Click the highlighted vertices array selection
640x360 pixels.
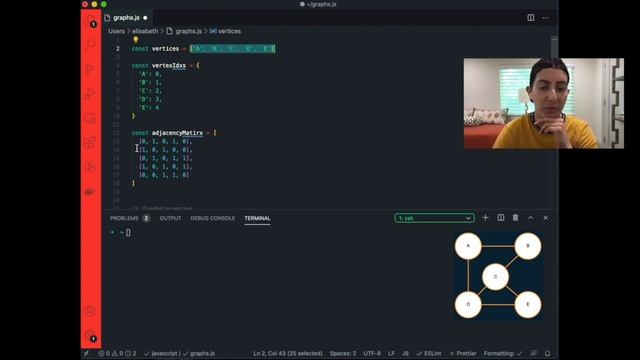pyautogui.click(x=232, y=49)
